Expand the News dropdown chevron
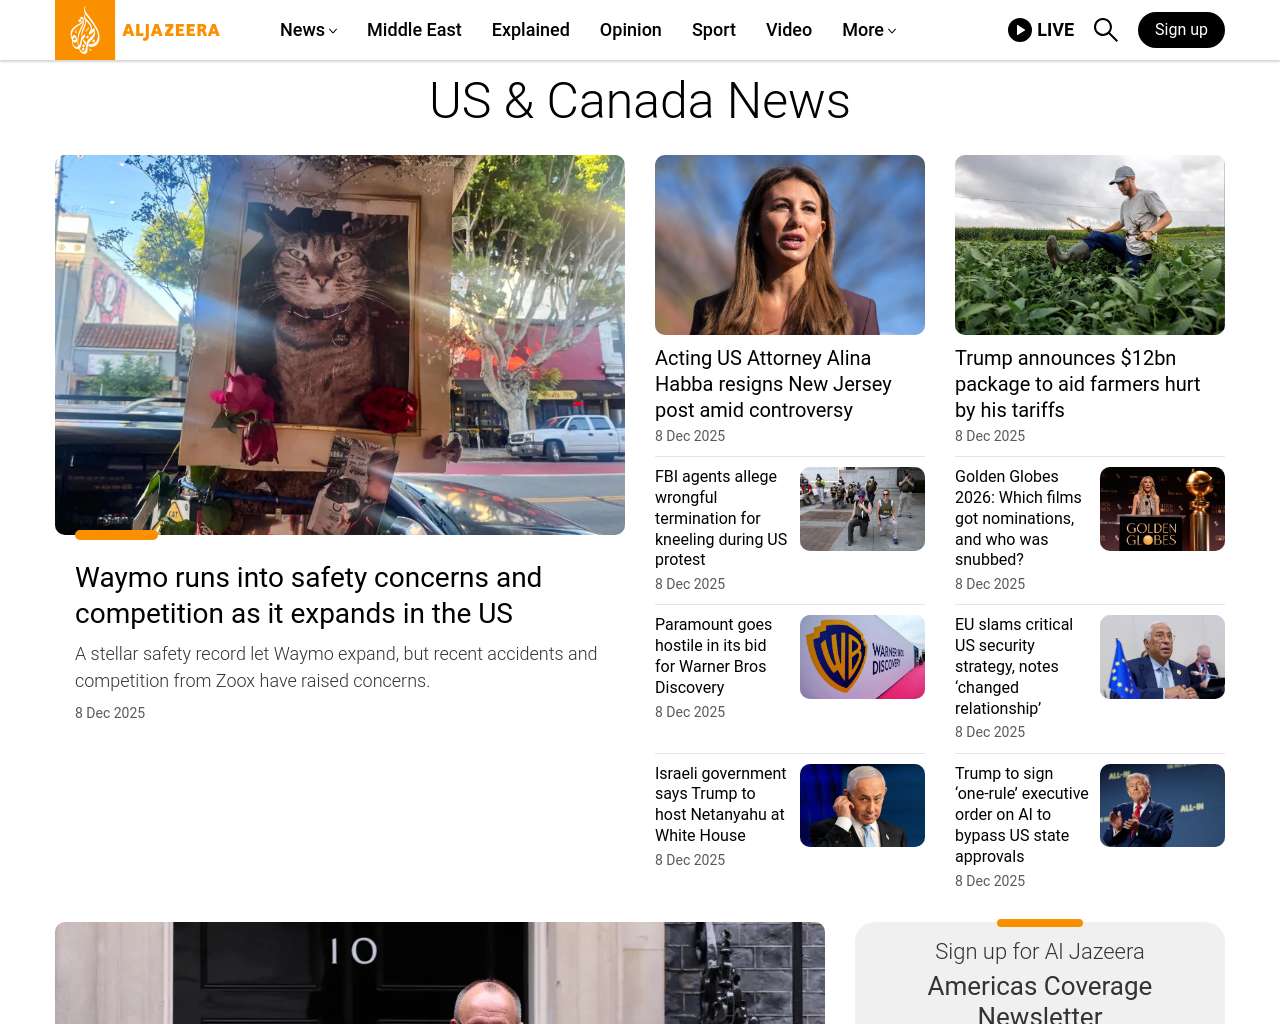 pos(333,31)
